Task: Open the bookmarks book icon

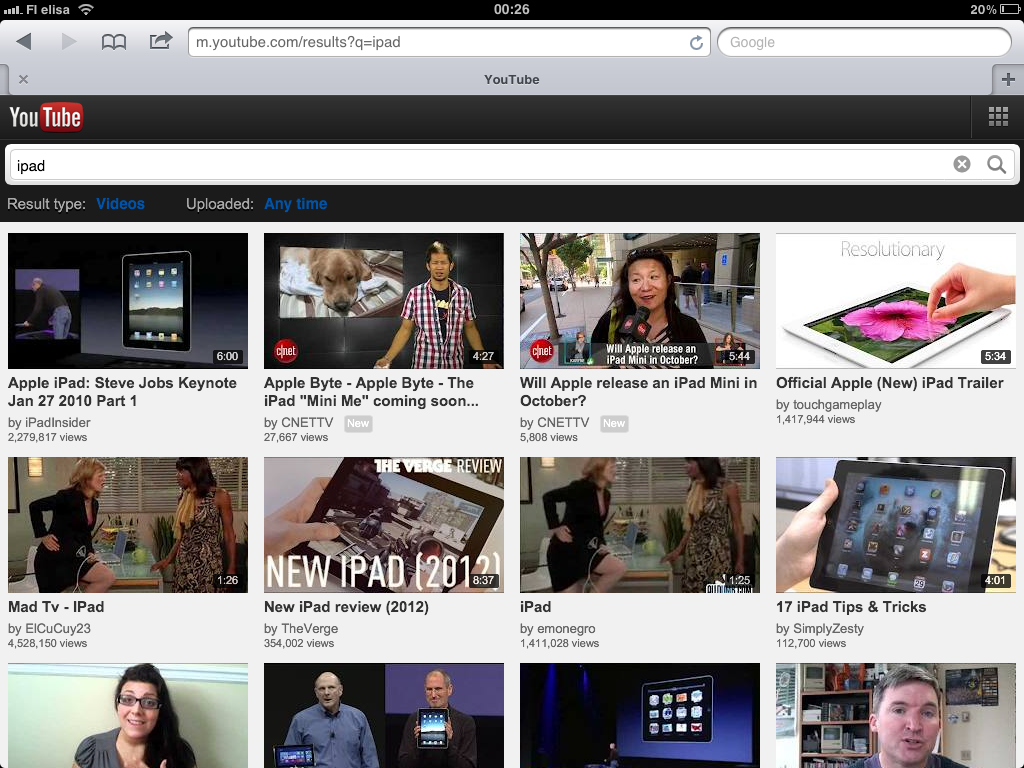Action: [114, 42]
